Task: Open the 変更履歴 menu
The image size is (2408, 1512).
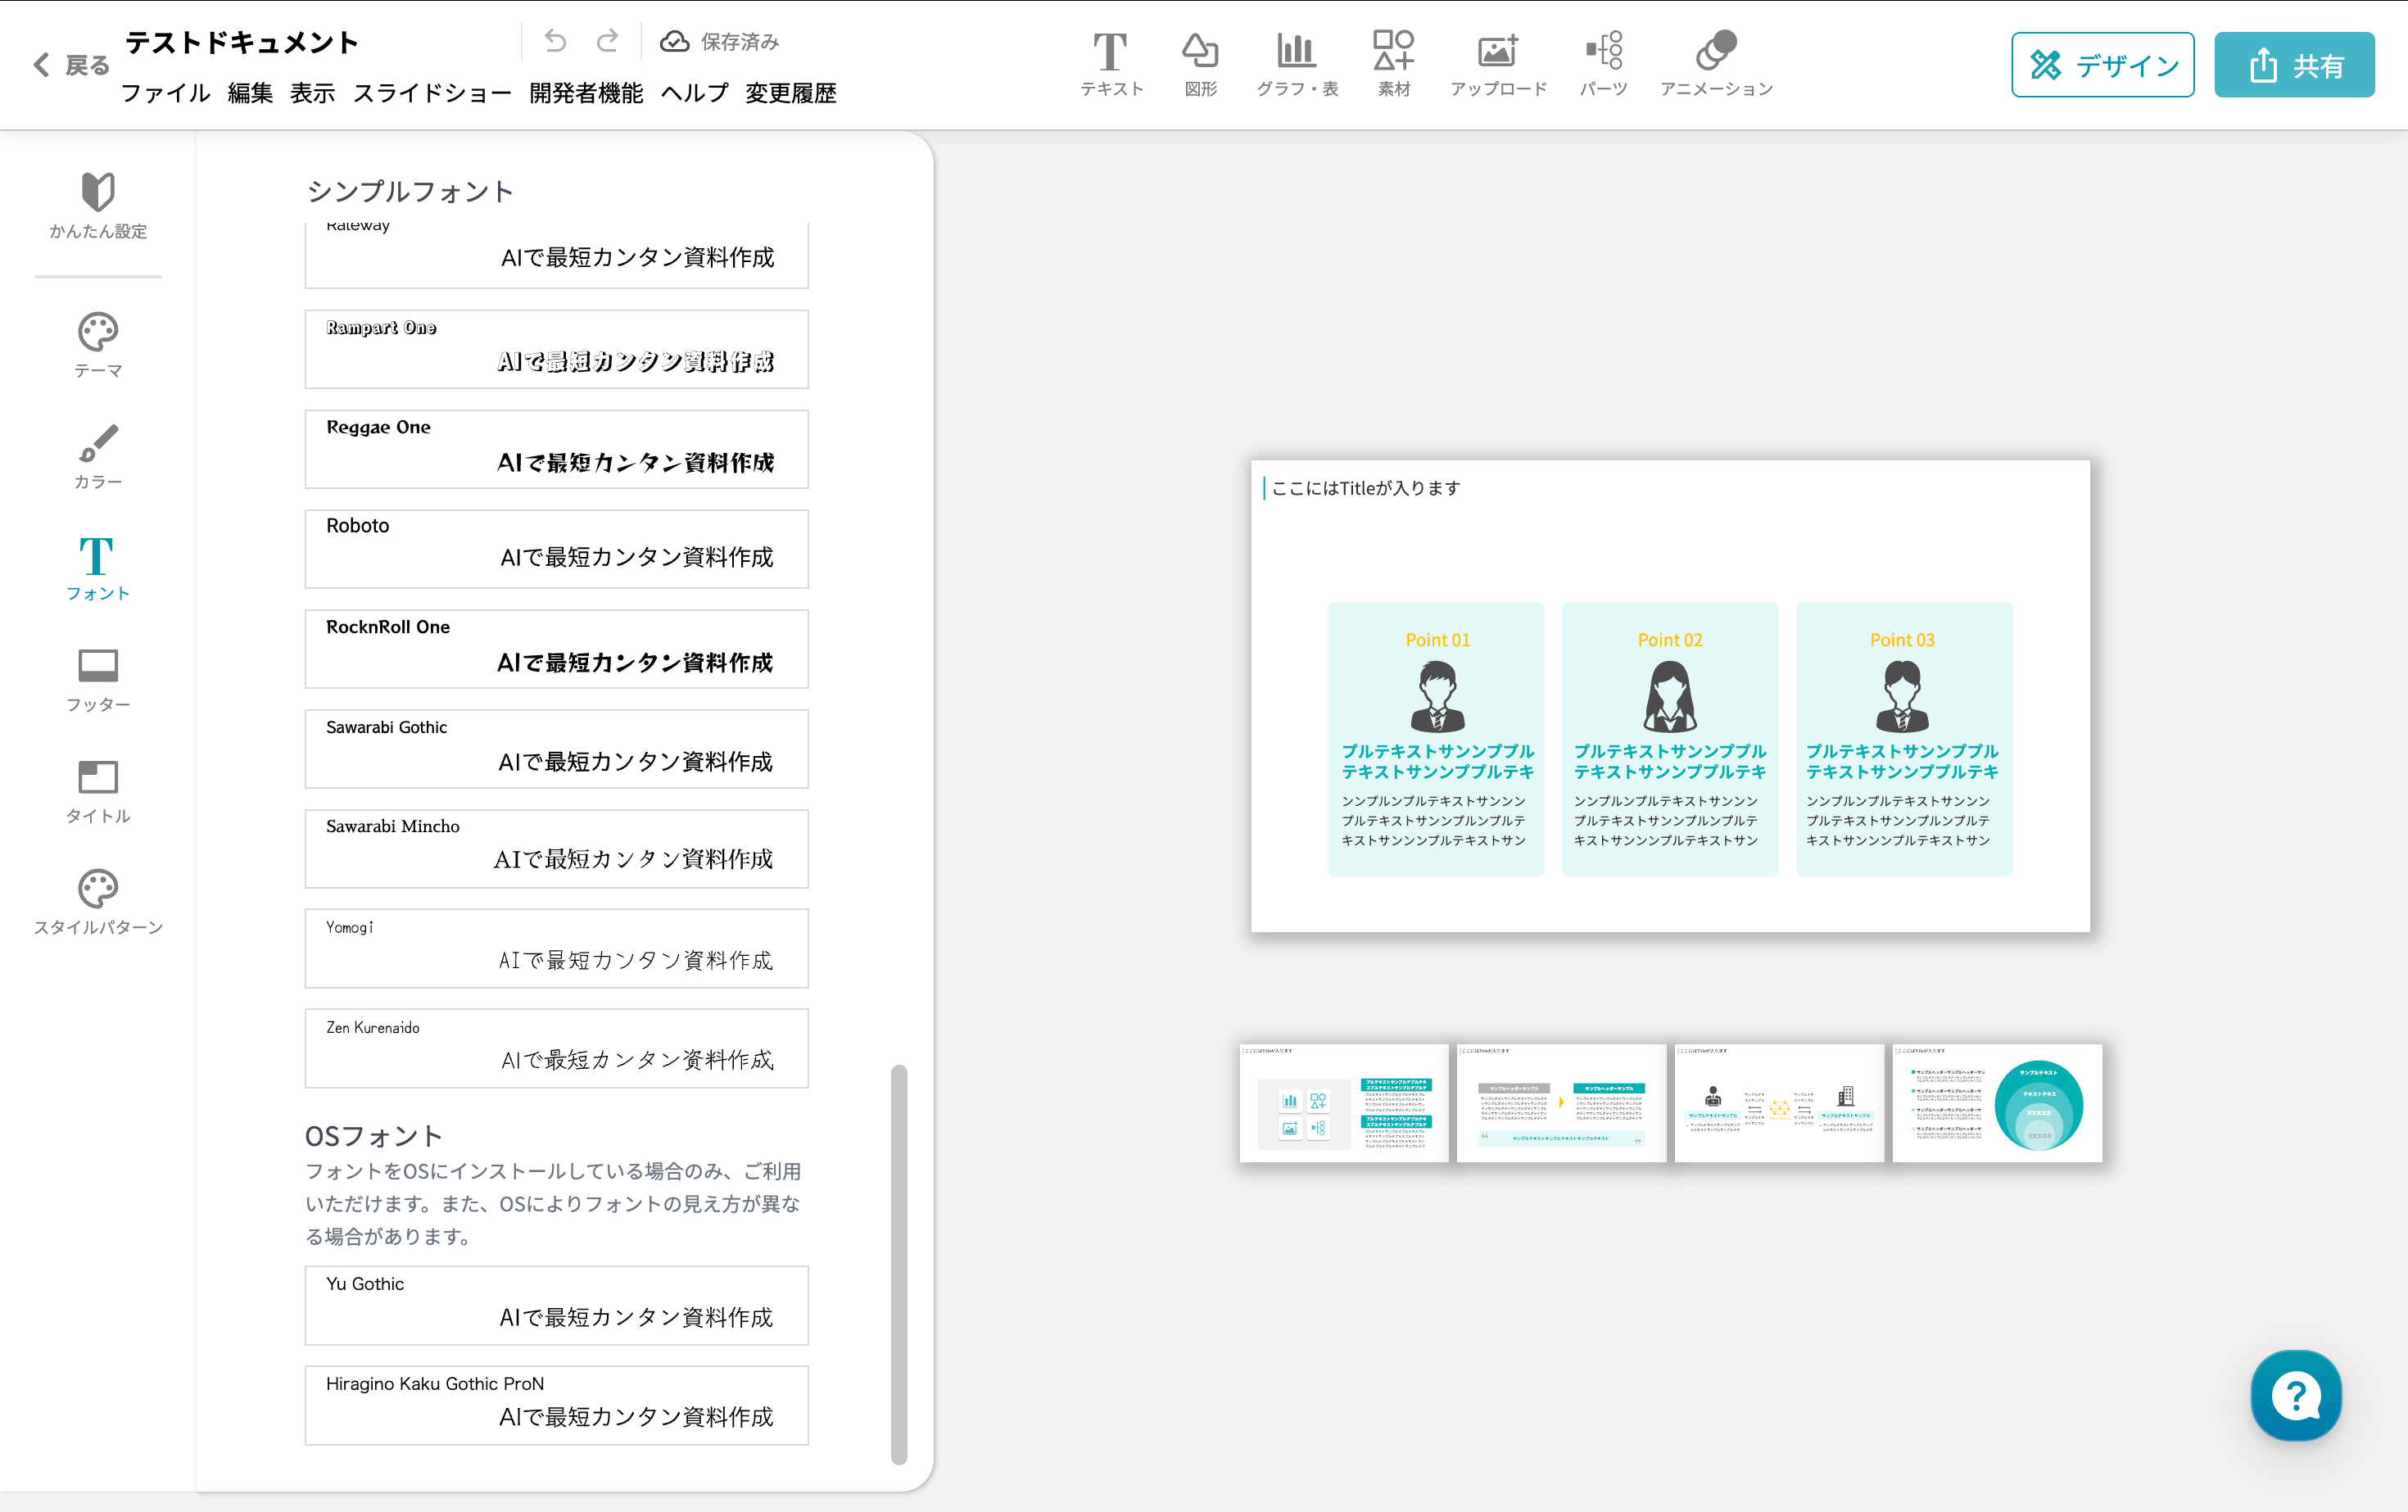Action: click(790, 93)
